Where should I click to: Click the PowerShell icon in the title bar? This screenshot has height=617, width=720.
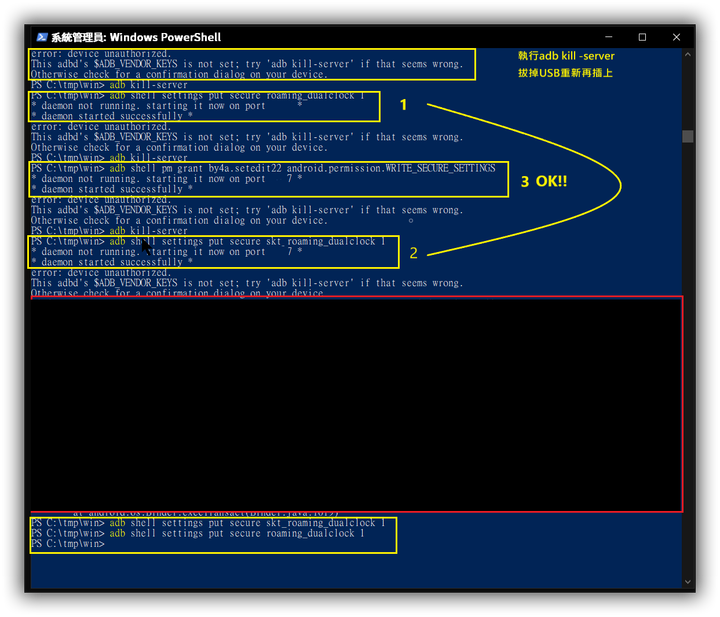pos(42,37)
